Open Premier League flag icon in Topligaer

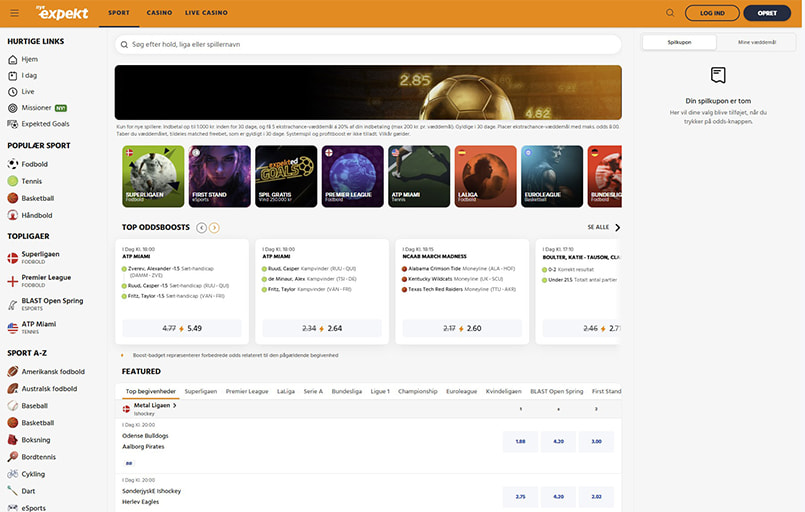click(13, 281)
